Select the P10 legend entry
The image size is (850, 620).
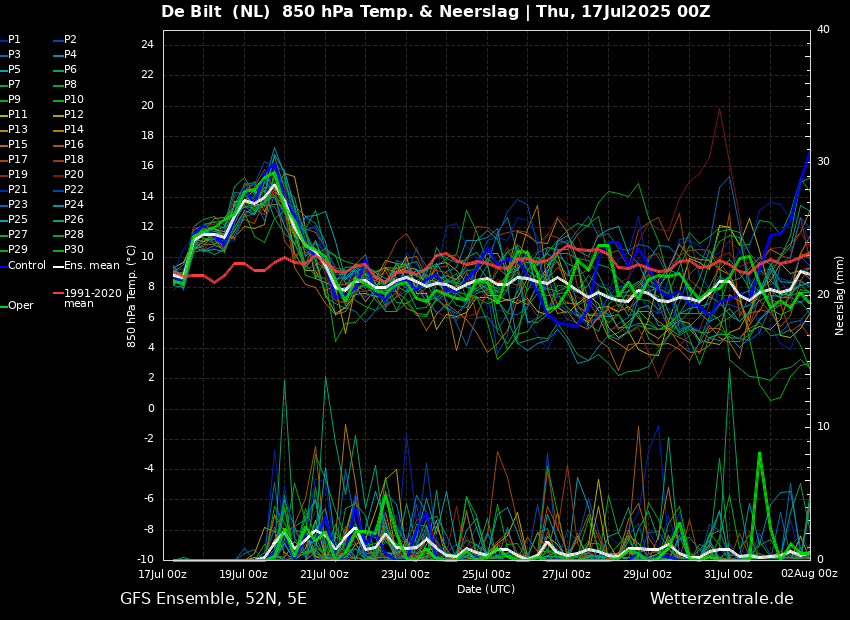point(68,100)
